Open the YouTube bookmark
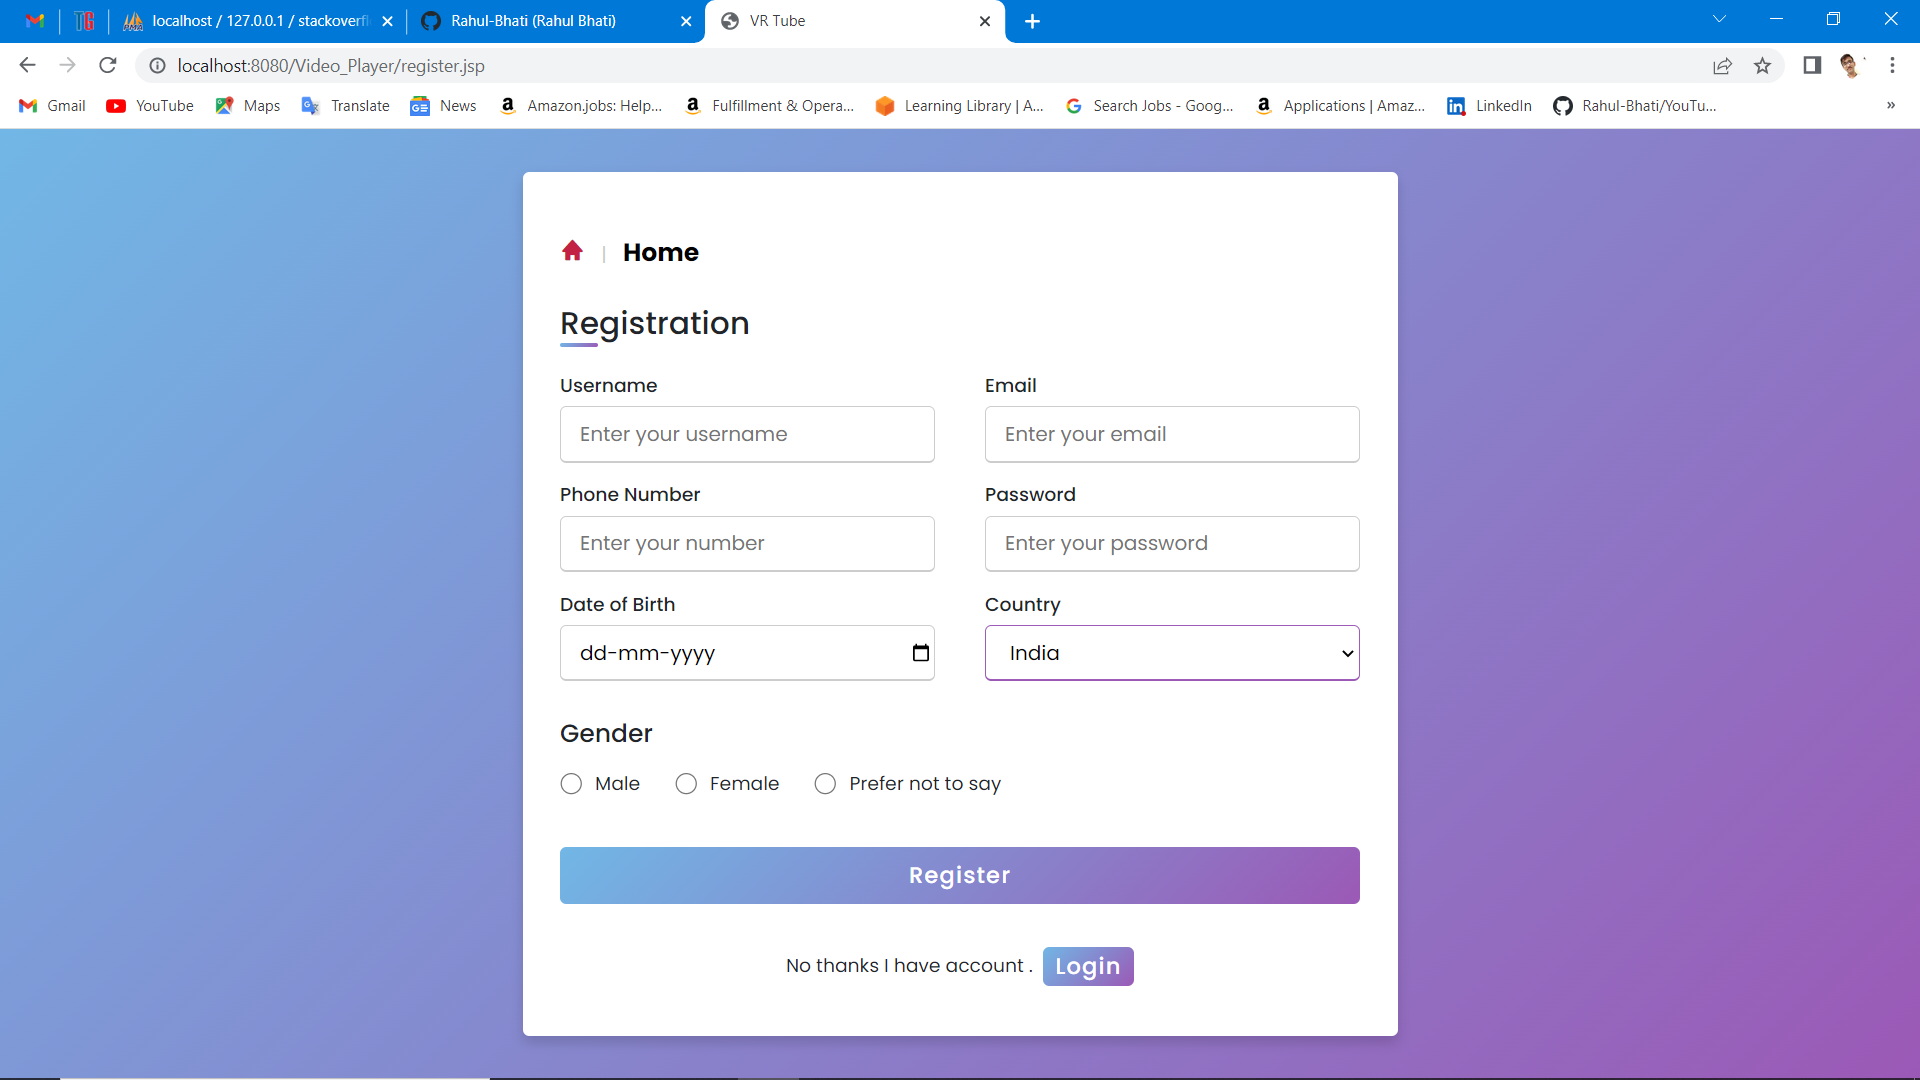Image resolution: width=1920 pixels, height=1080 pixels. tap(150, 106)
